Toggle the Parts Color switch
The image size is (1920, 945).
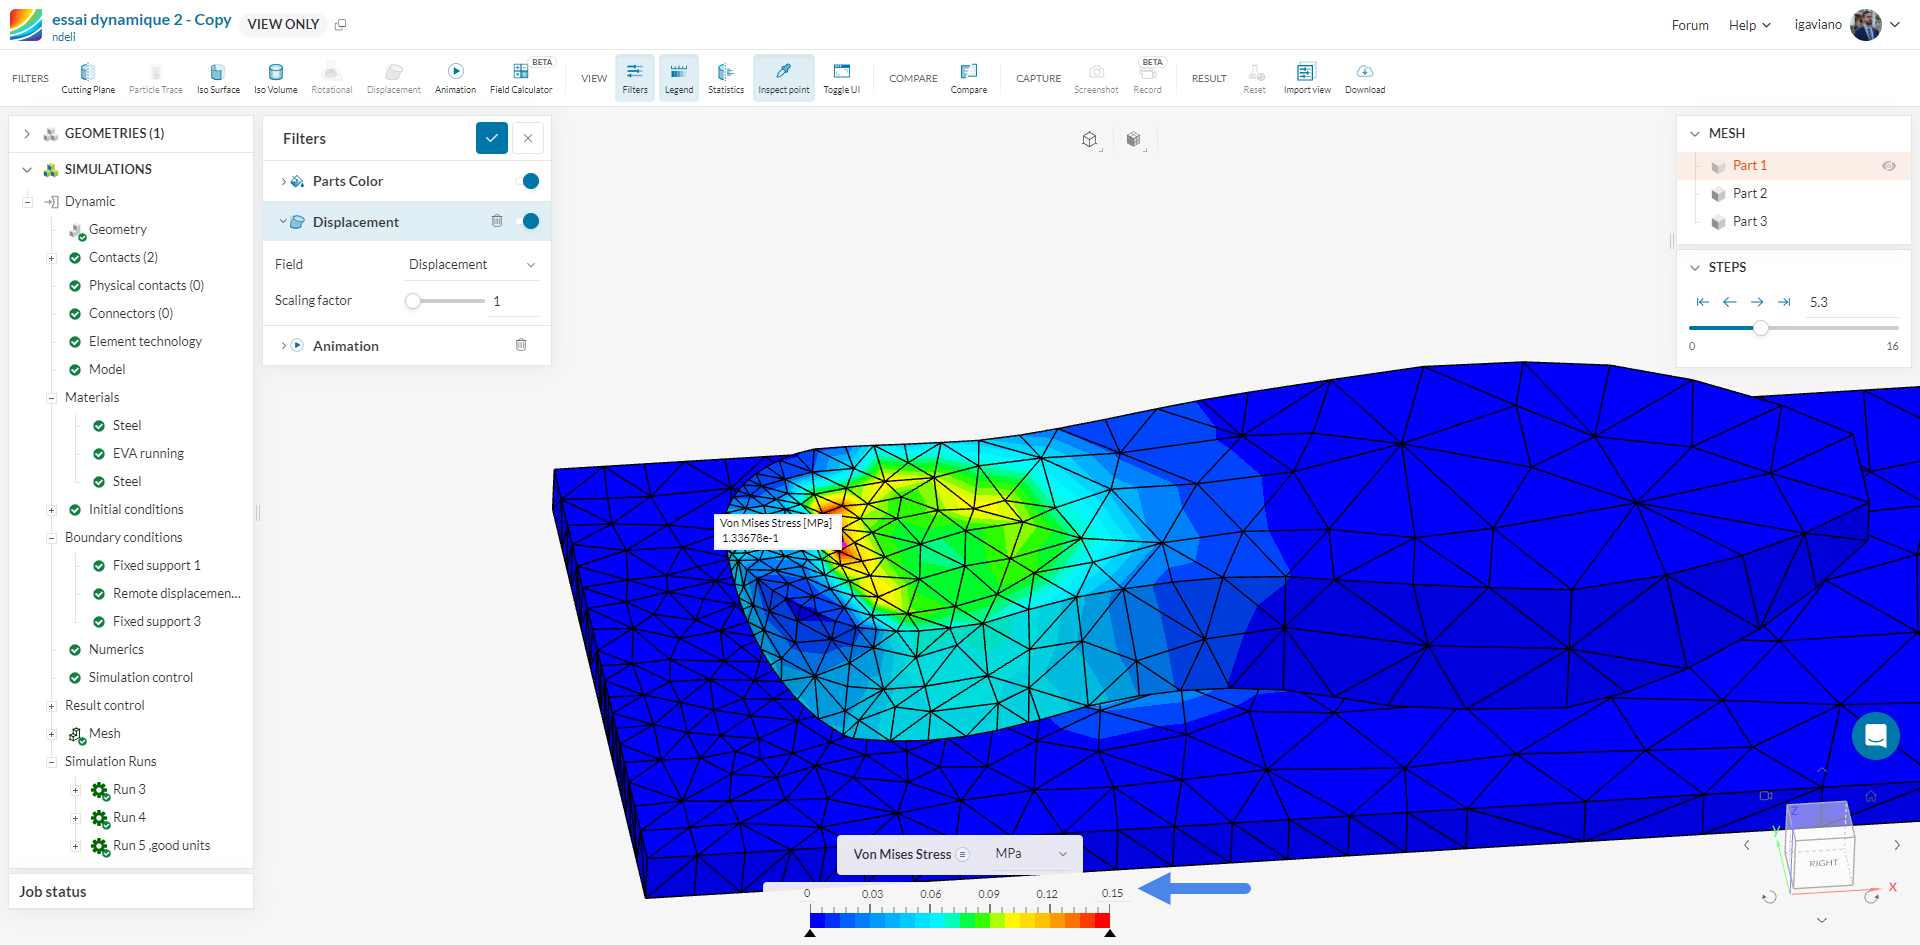(x=528, y=181)
